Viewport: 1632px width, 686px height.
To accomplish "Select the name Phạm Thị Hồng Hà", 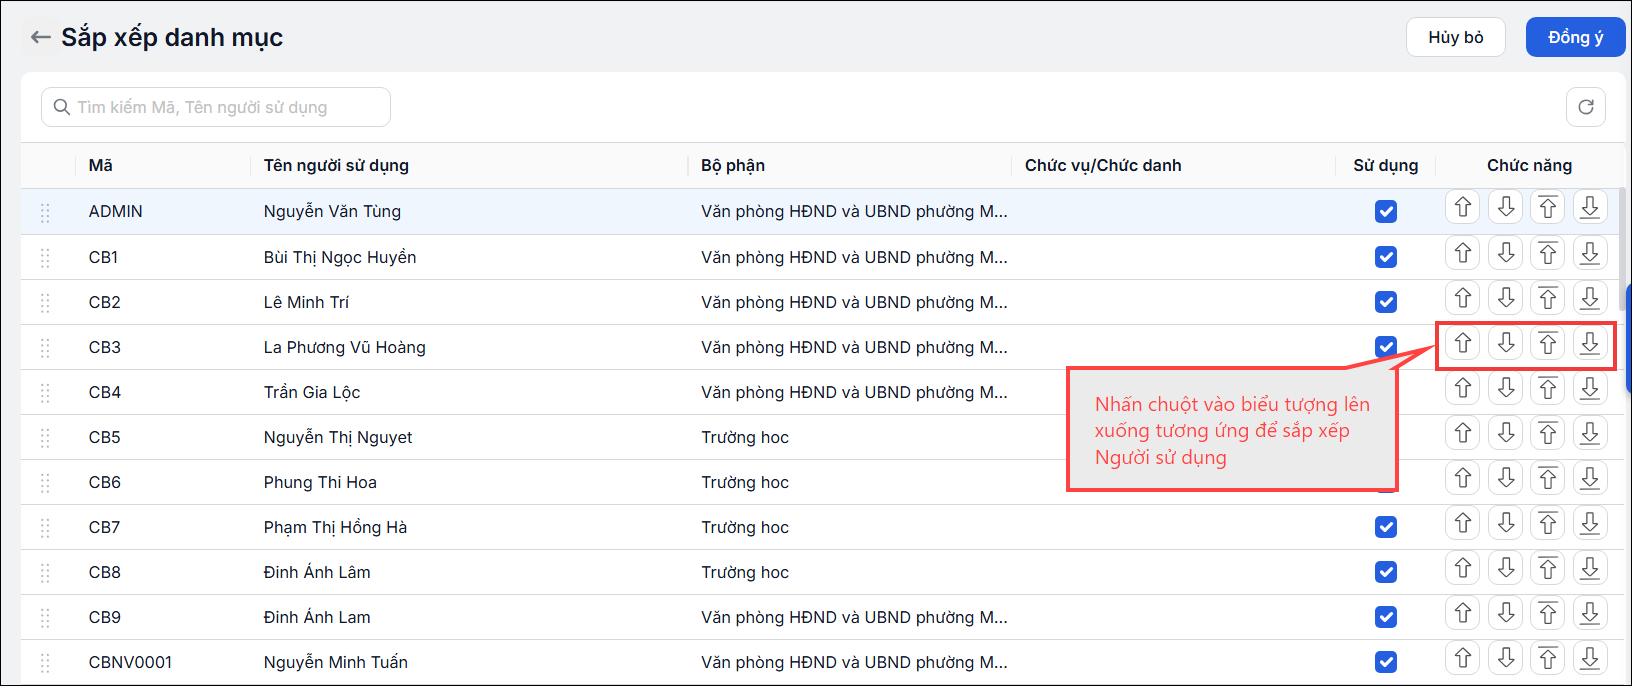I will point(335,527).
